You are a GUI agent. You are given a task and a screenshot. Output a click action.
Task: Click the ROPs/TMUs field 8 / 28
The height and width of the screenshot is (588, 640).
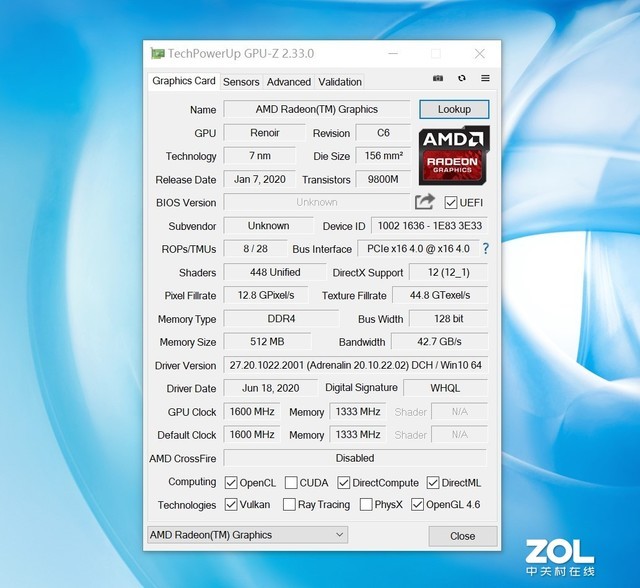click(256, 249)
